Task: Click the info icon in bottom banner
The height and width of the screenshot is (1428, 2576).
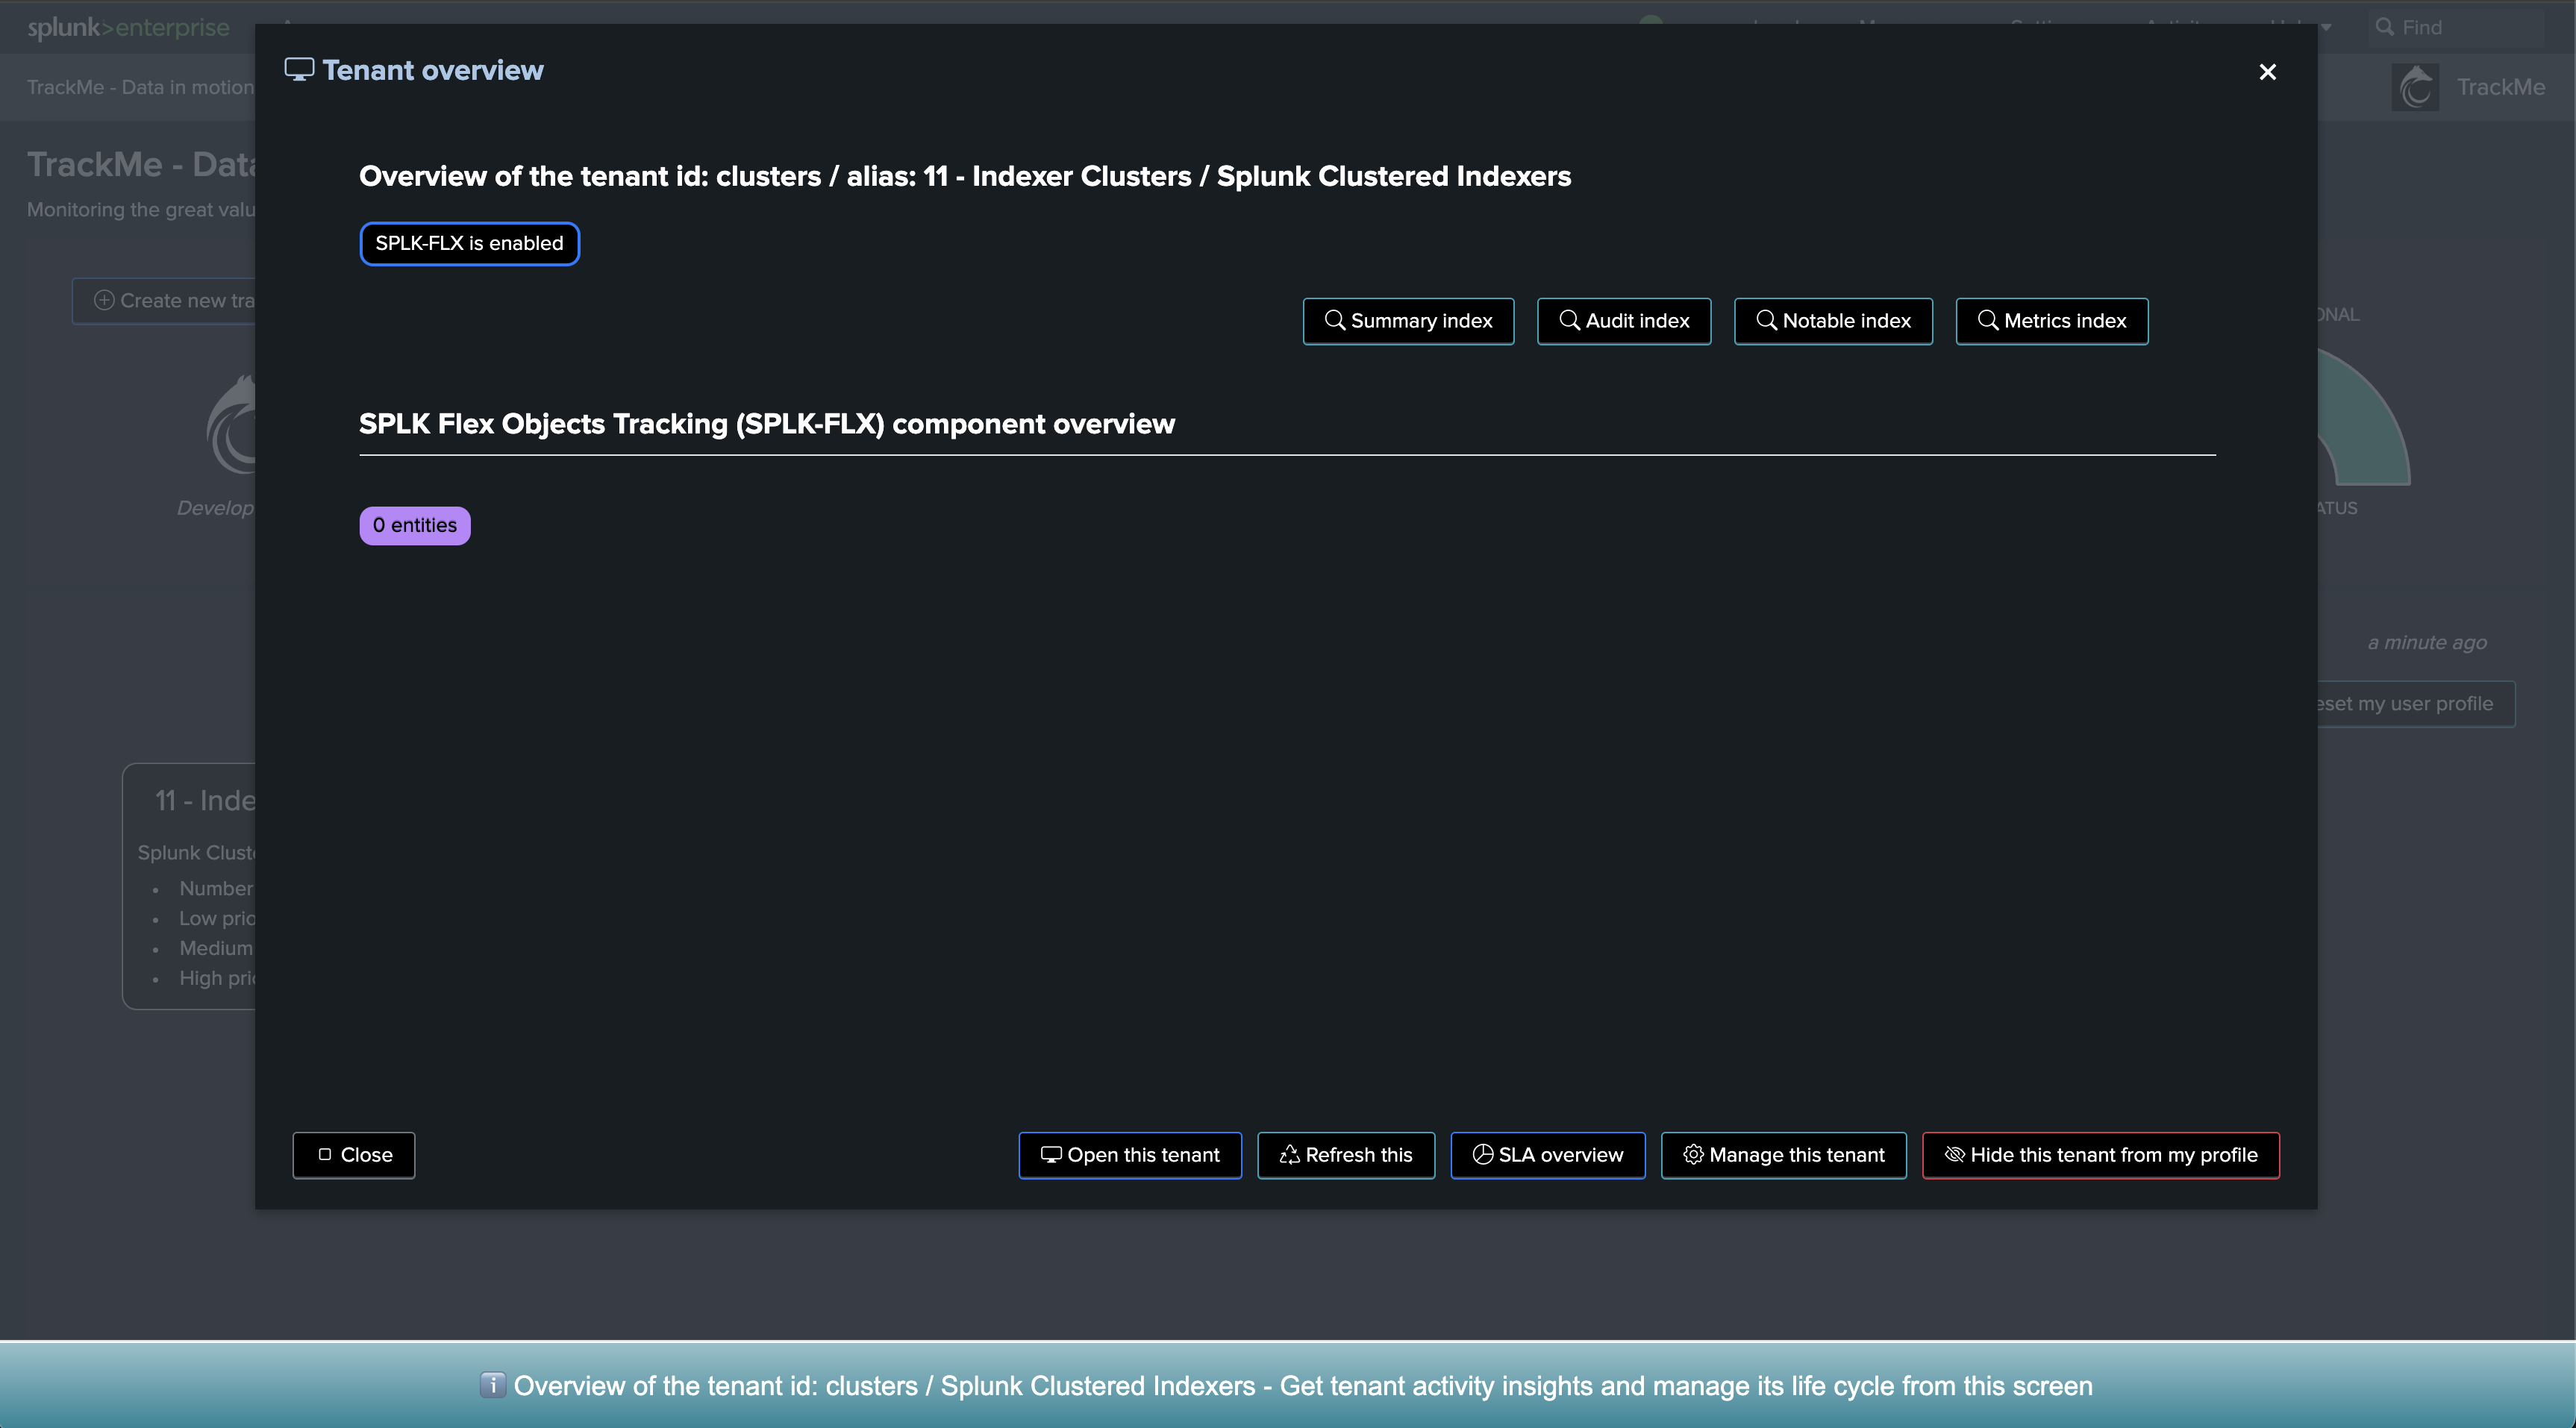Action: tap(492, 1385)
